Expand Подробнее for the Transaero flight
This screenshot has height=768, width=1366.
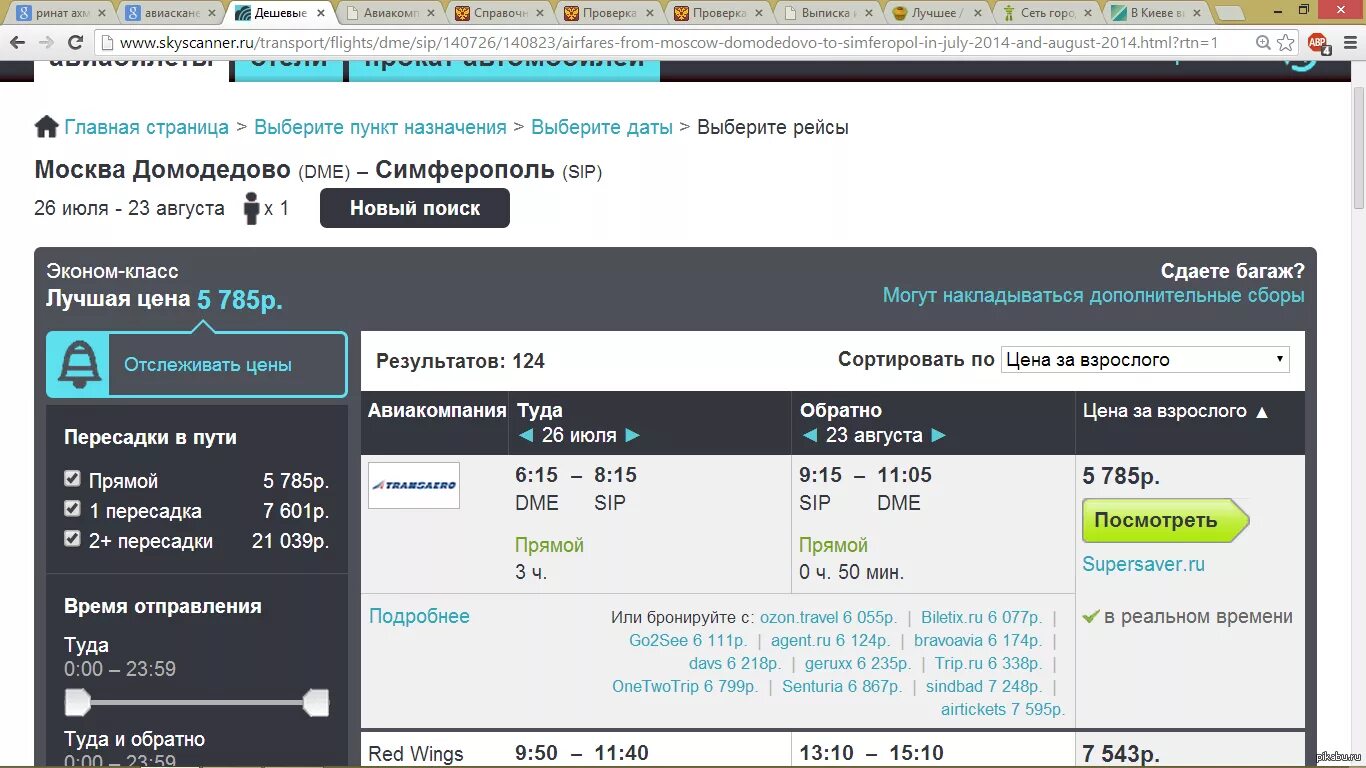(419, 616)
